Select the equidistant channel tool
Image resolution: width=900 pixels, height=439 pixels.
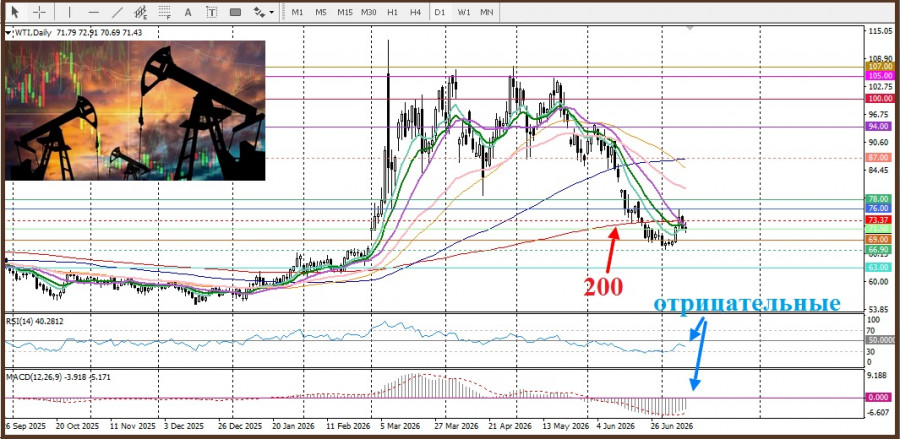pos(140,11)
